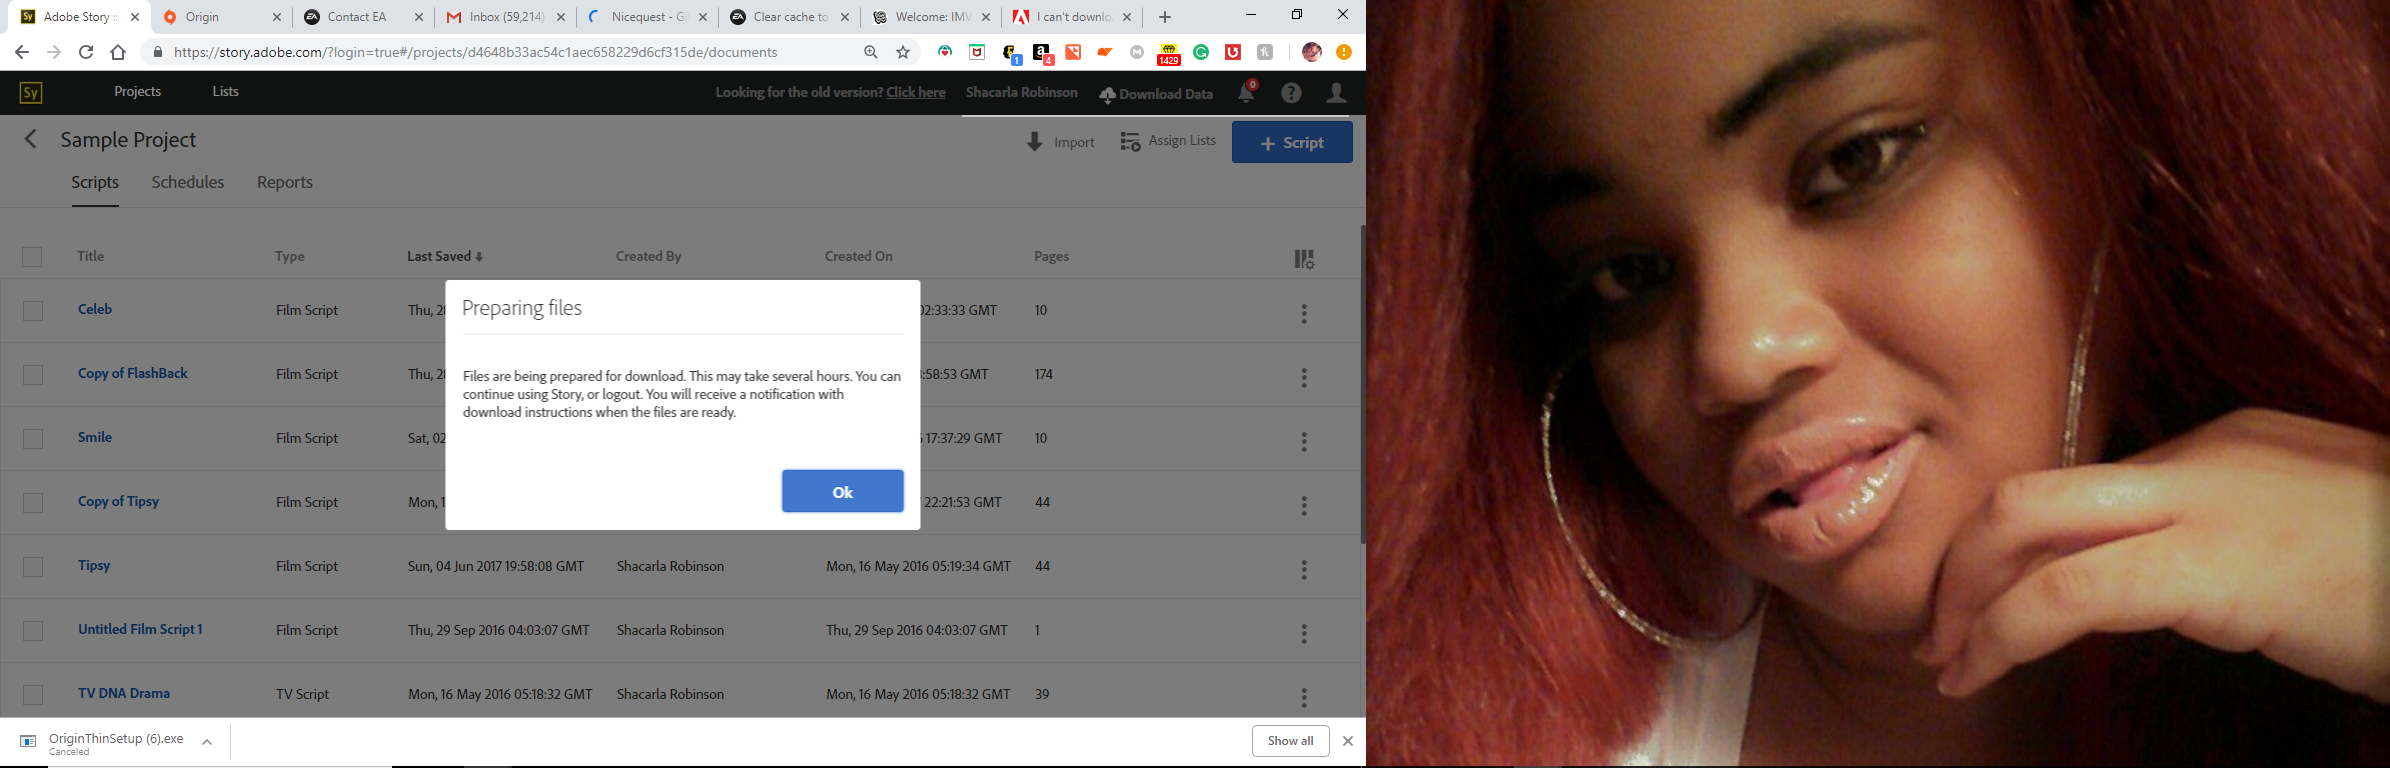Open a new browser tab
Screen dimensions: 2390x768
pos(1165,17)
